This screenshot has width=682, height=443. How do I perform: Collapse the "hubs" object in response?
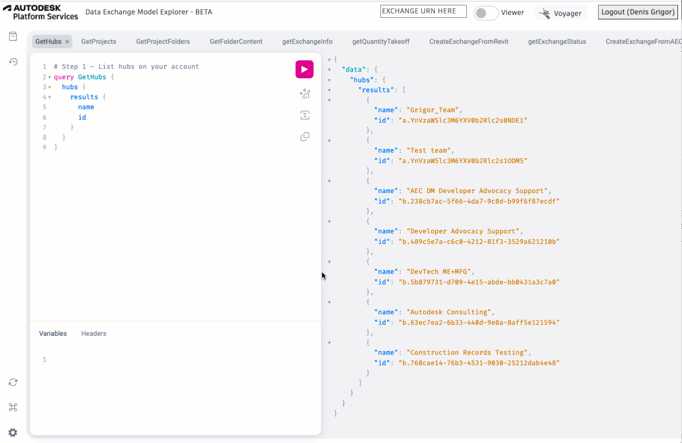[329, 80]
